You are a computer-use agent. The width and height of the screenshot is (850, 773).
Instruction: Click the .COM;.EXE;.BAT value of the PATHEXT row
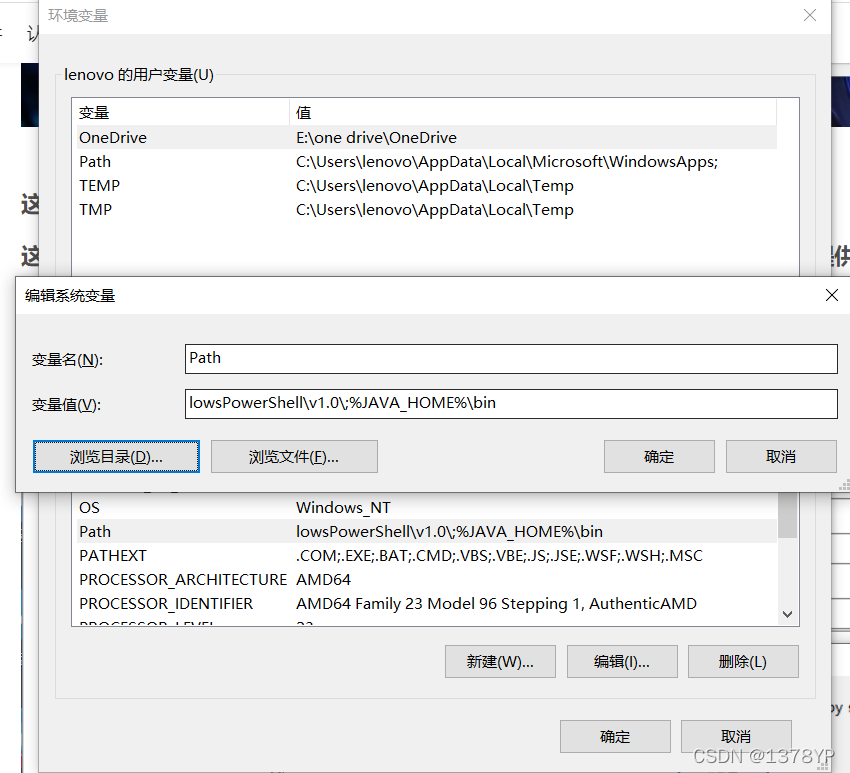click(x=499, y=555)
